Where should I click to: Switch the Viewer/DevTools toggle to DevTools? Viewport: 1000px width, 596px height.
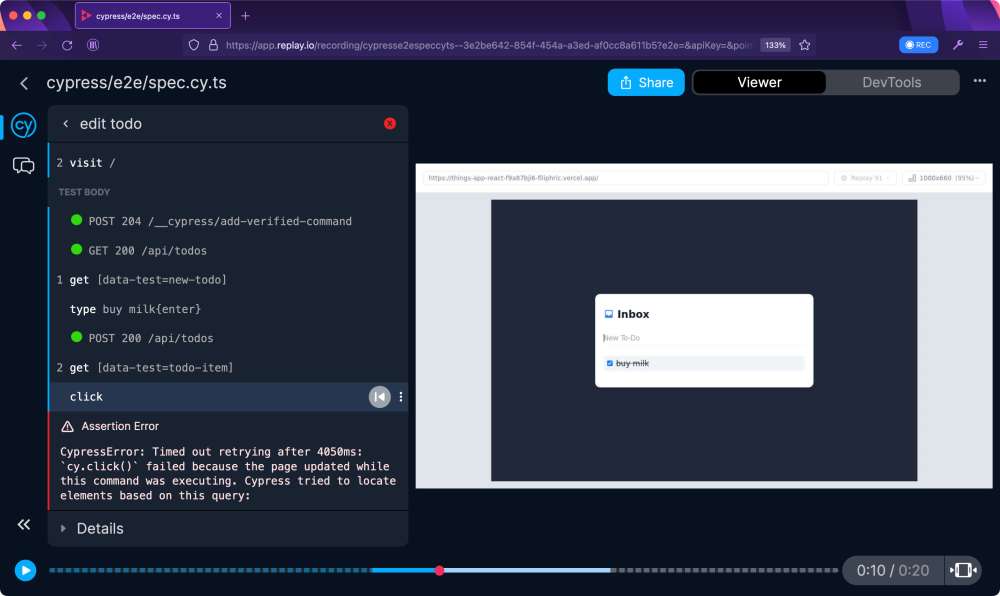pyautogui.click(x=889, y=82)
